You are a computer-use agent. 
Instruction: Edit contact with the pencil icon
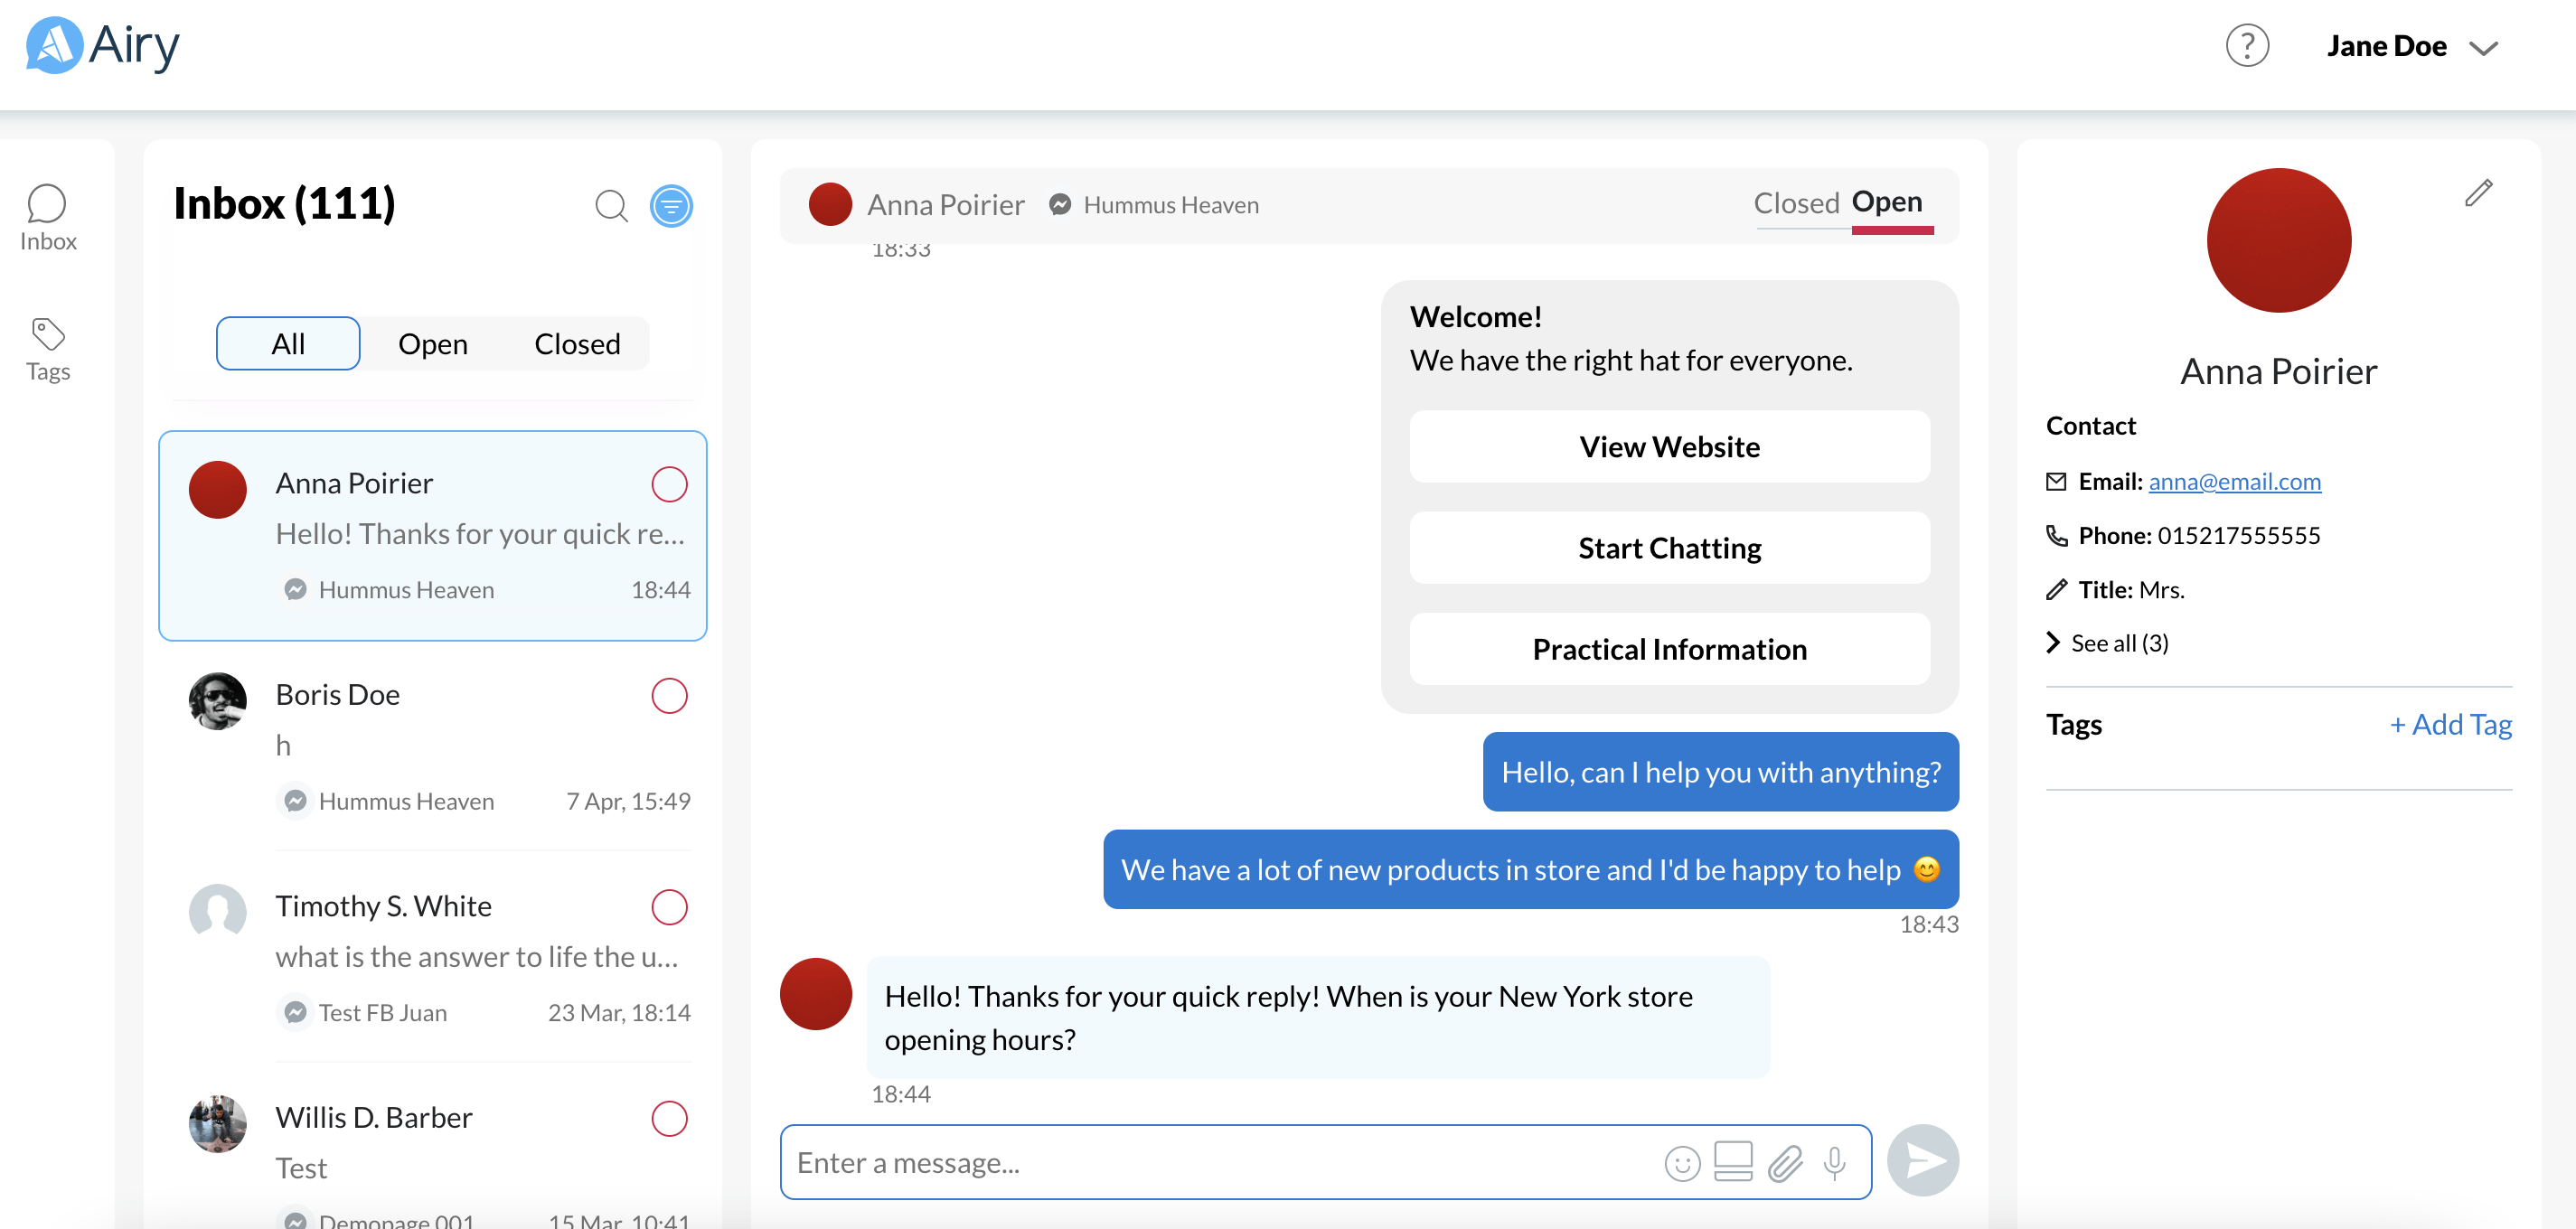tap(2478, 193)
